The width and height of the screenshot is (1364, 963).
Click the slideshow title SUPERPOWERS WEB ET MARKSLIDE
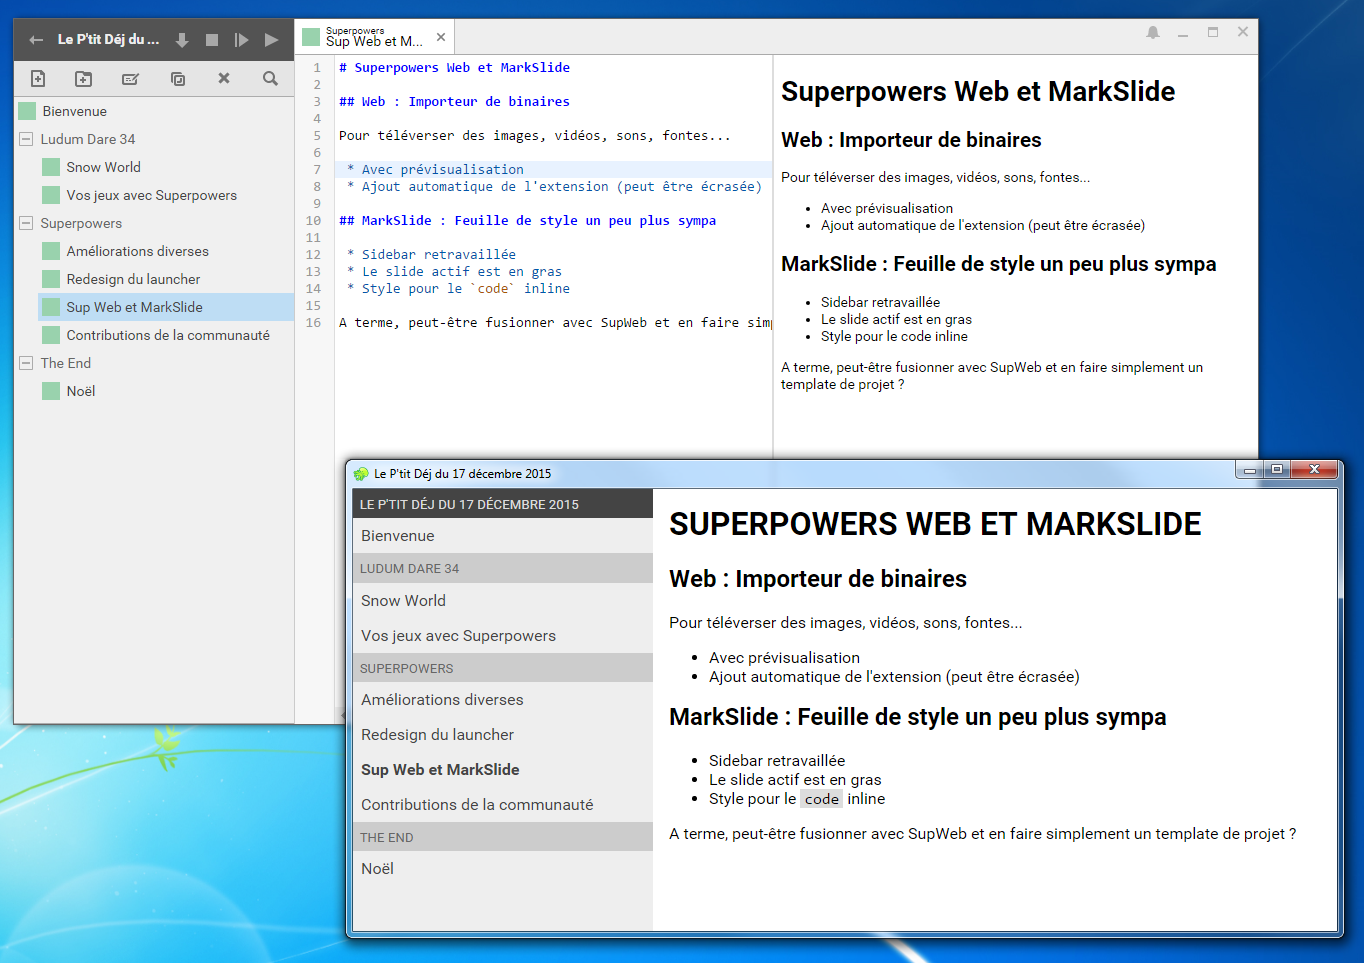935,524
